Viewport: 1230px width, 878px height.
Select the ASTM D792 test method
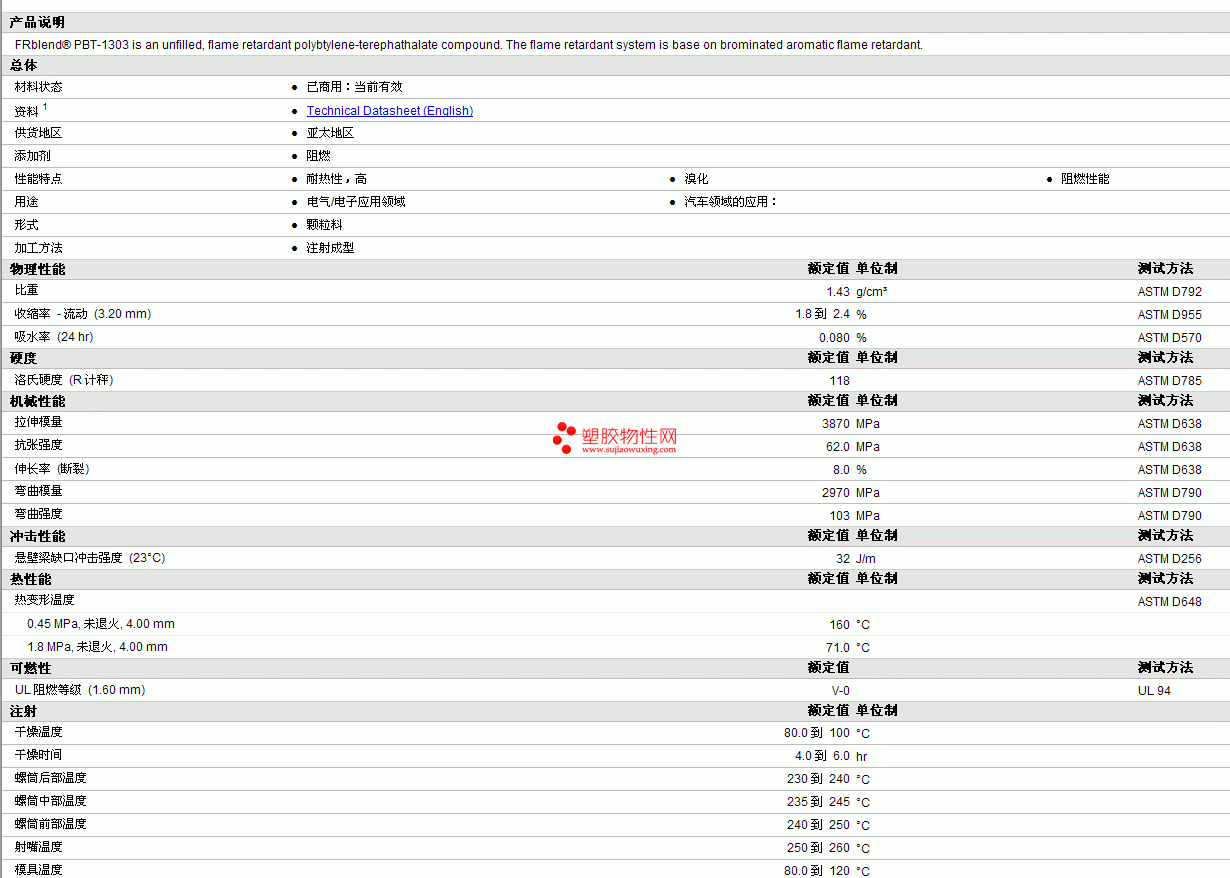tap(1170, 292)
